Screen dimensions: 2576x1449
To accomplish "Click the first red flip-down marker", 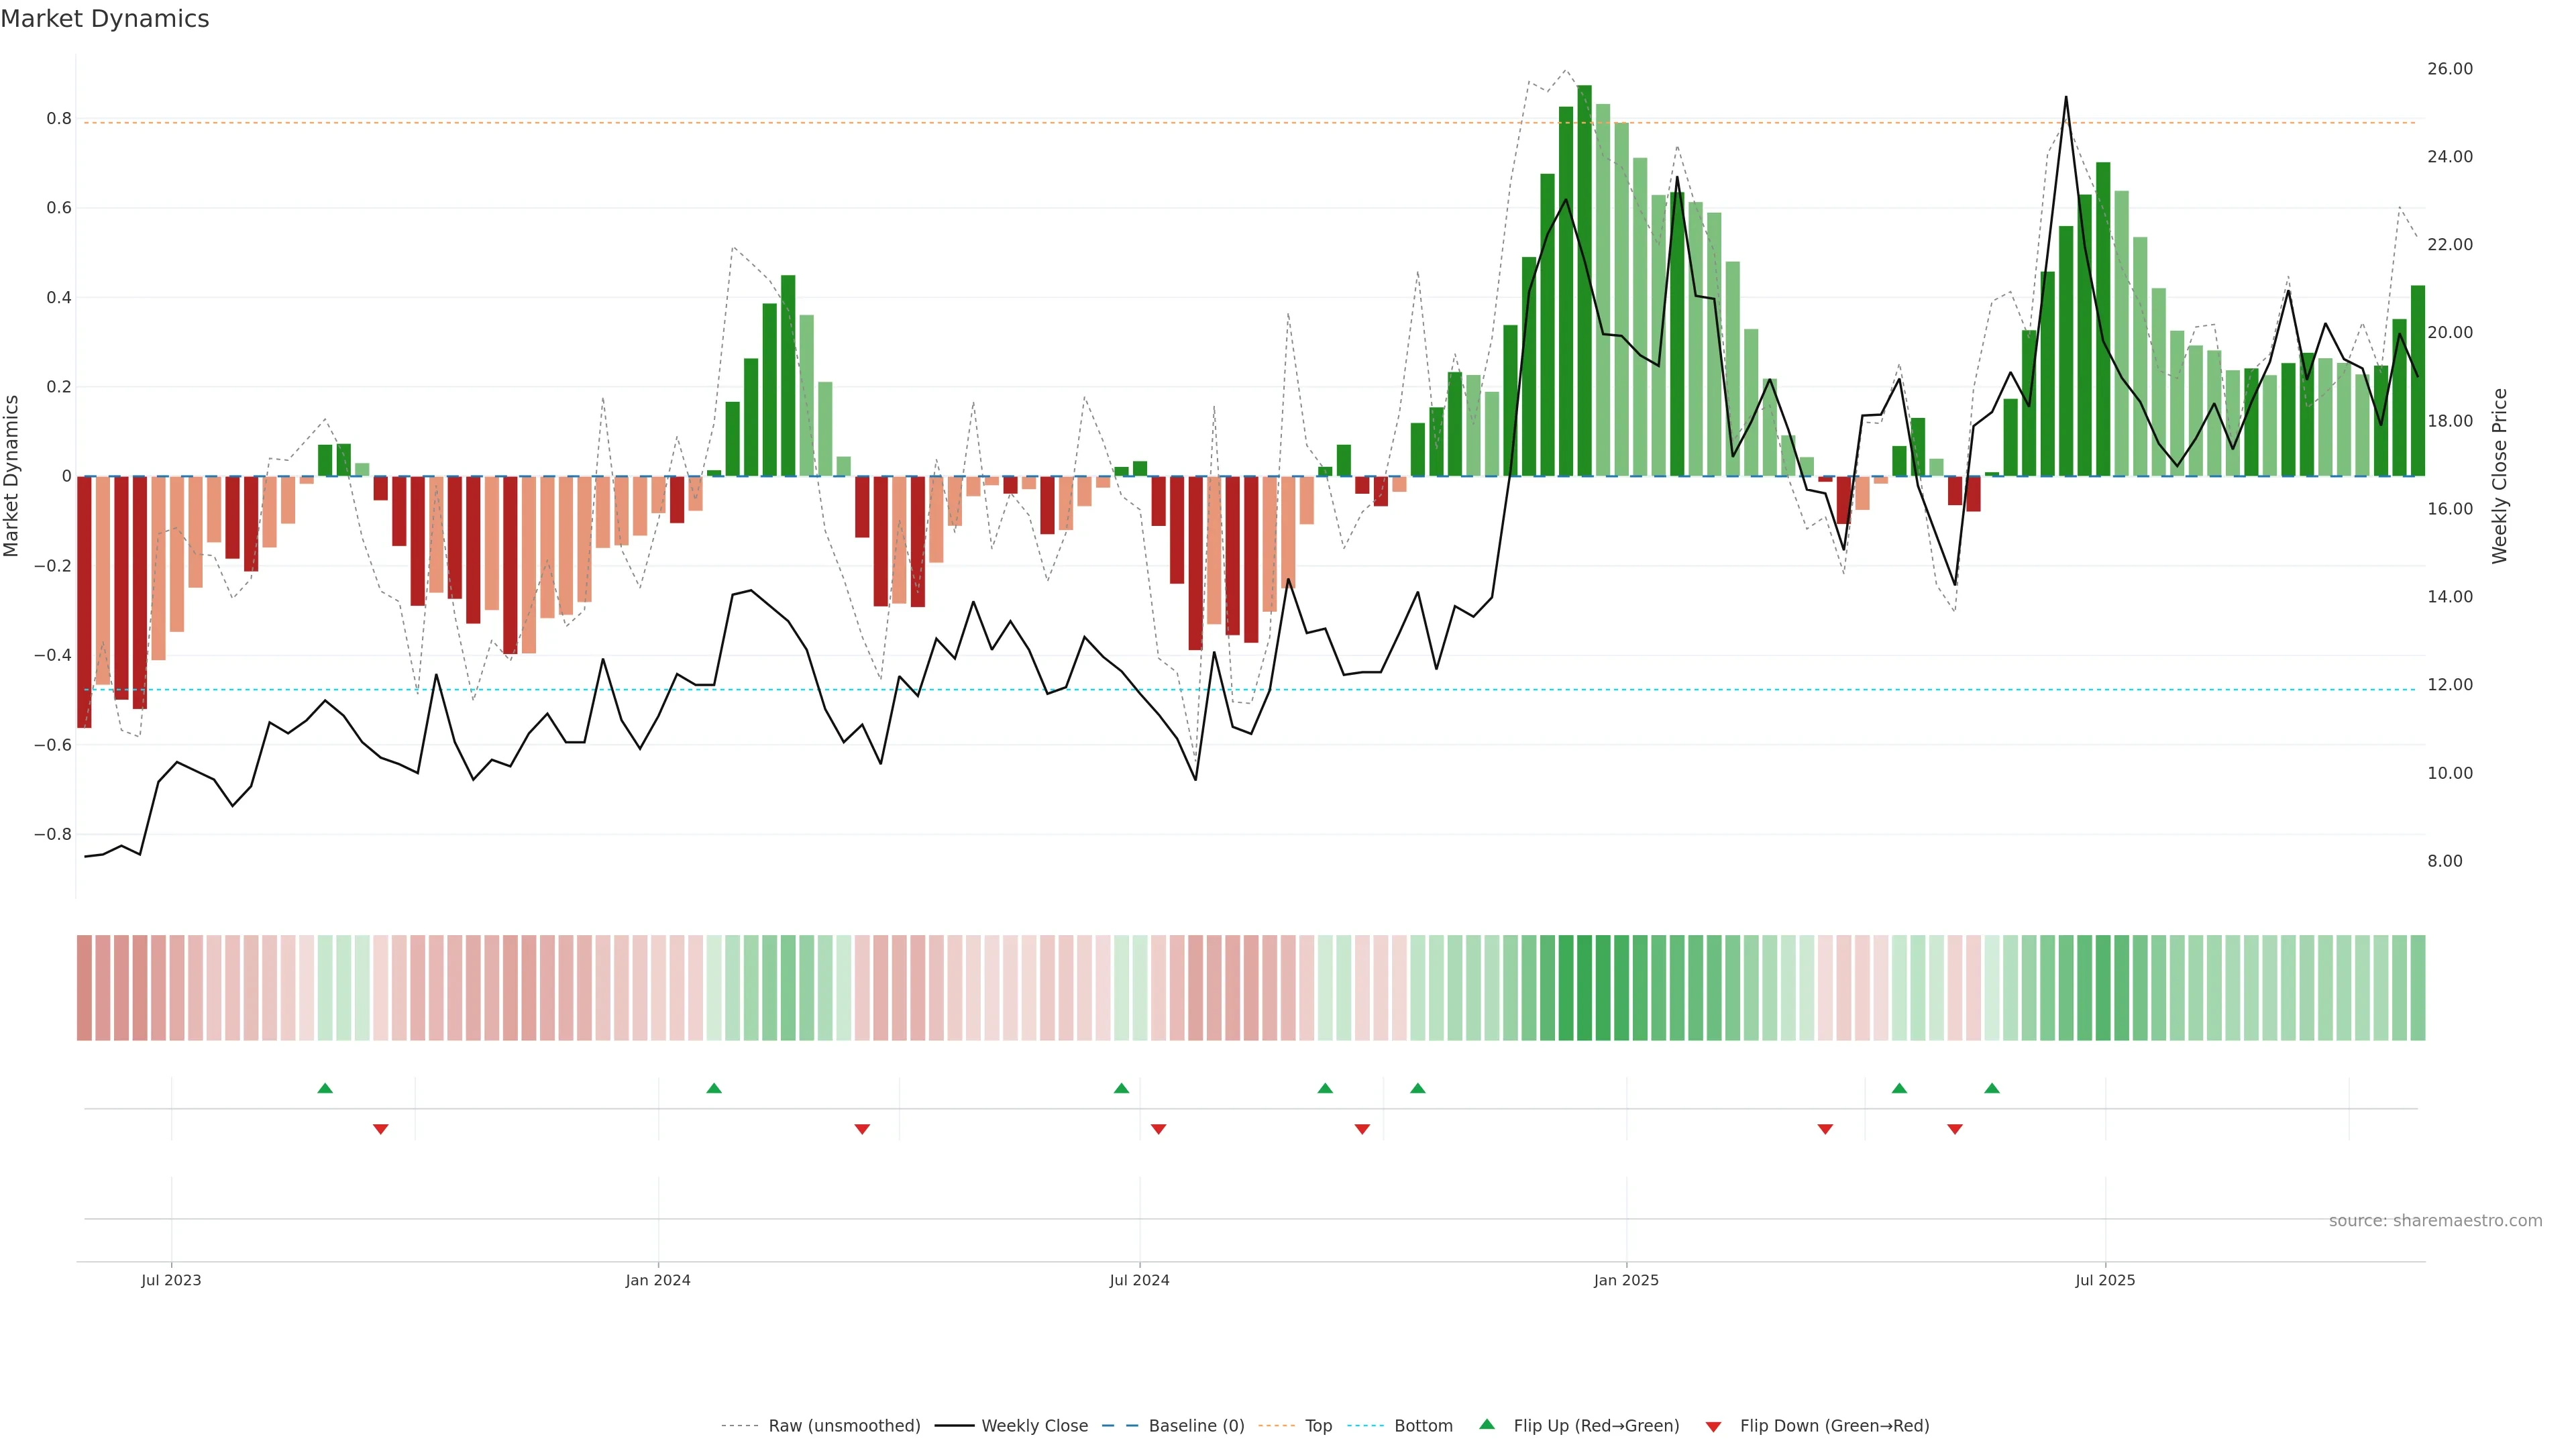I will (x=380, y=1129).
